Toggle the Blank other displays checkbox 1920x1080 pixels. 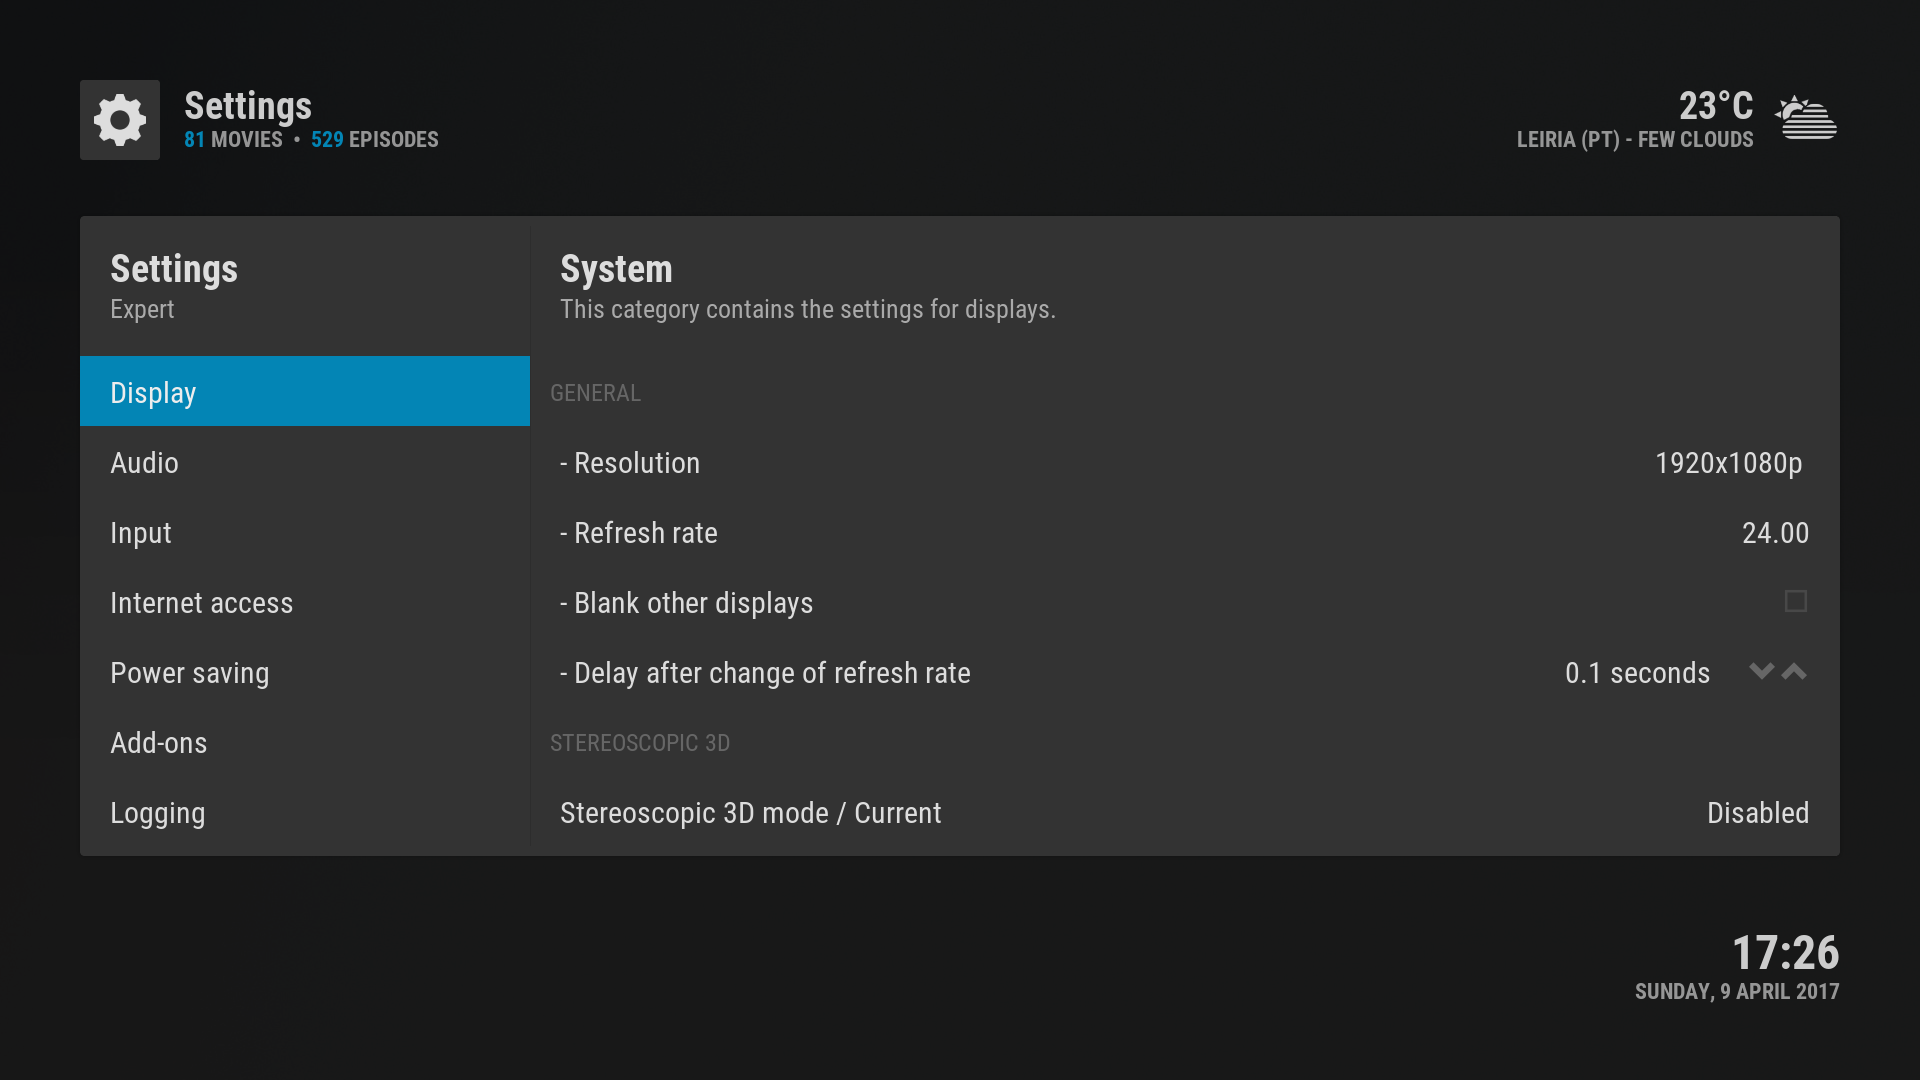pos(1795,602)
